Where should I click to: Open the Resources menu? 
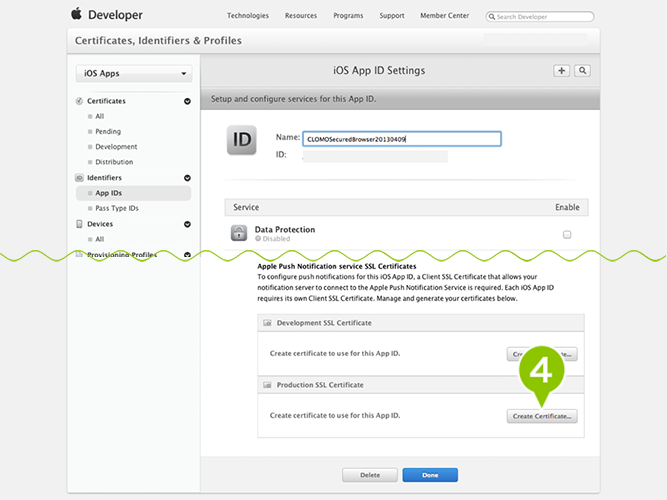point(301,16)
